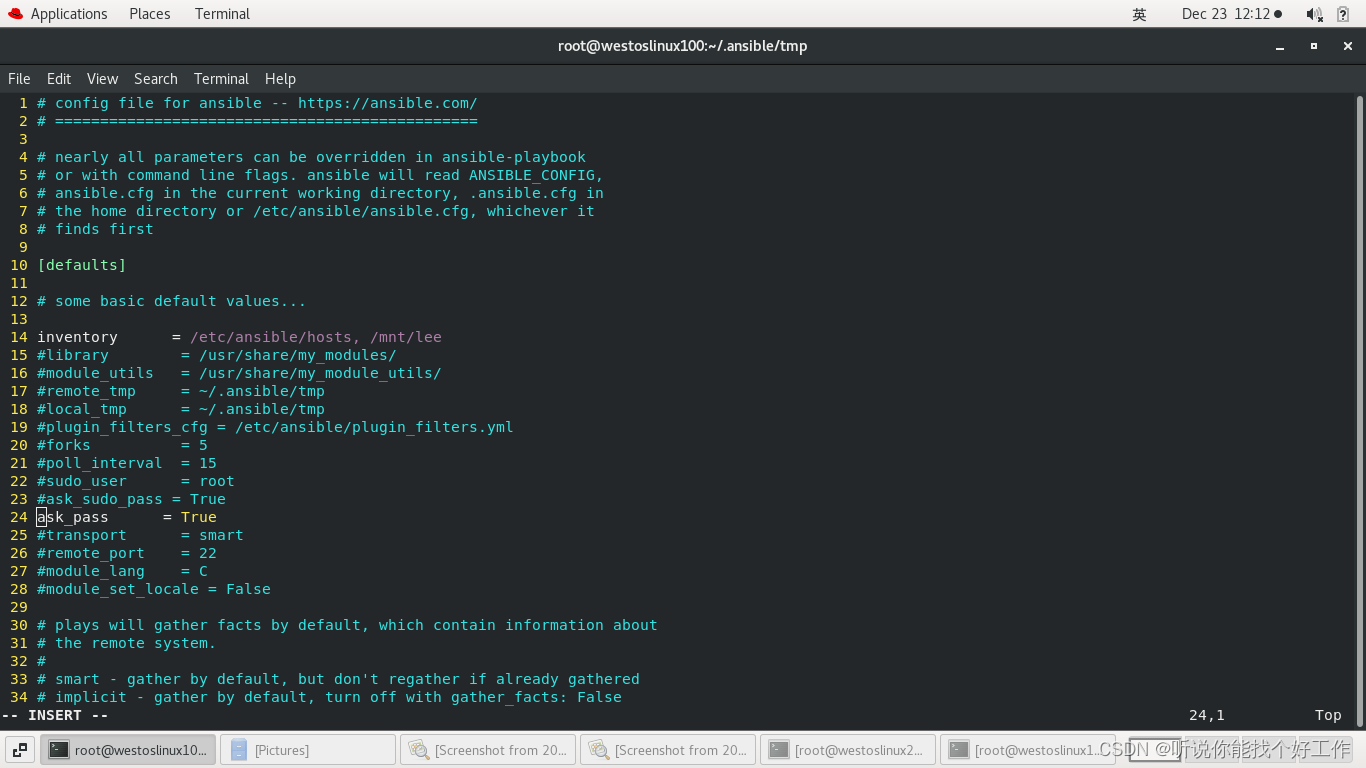
Task: Click the https://ansible.com/ URL on line 1
Action: click(x=388, y=103)
